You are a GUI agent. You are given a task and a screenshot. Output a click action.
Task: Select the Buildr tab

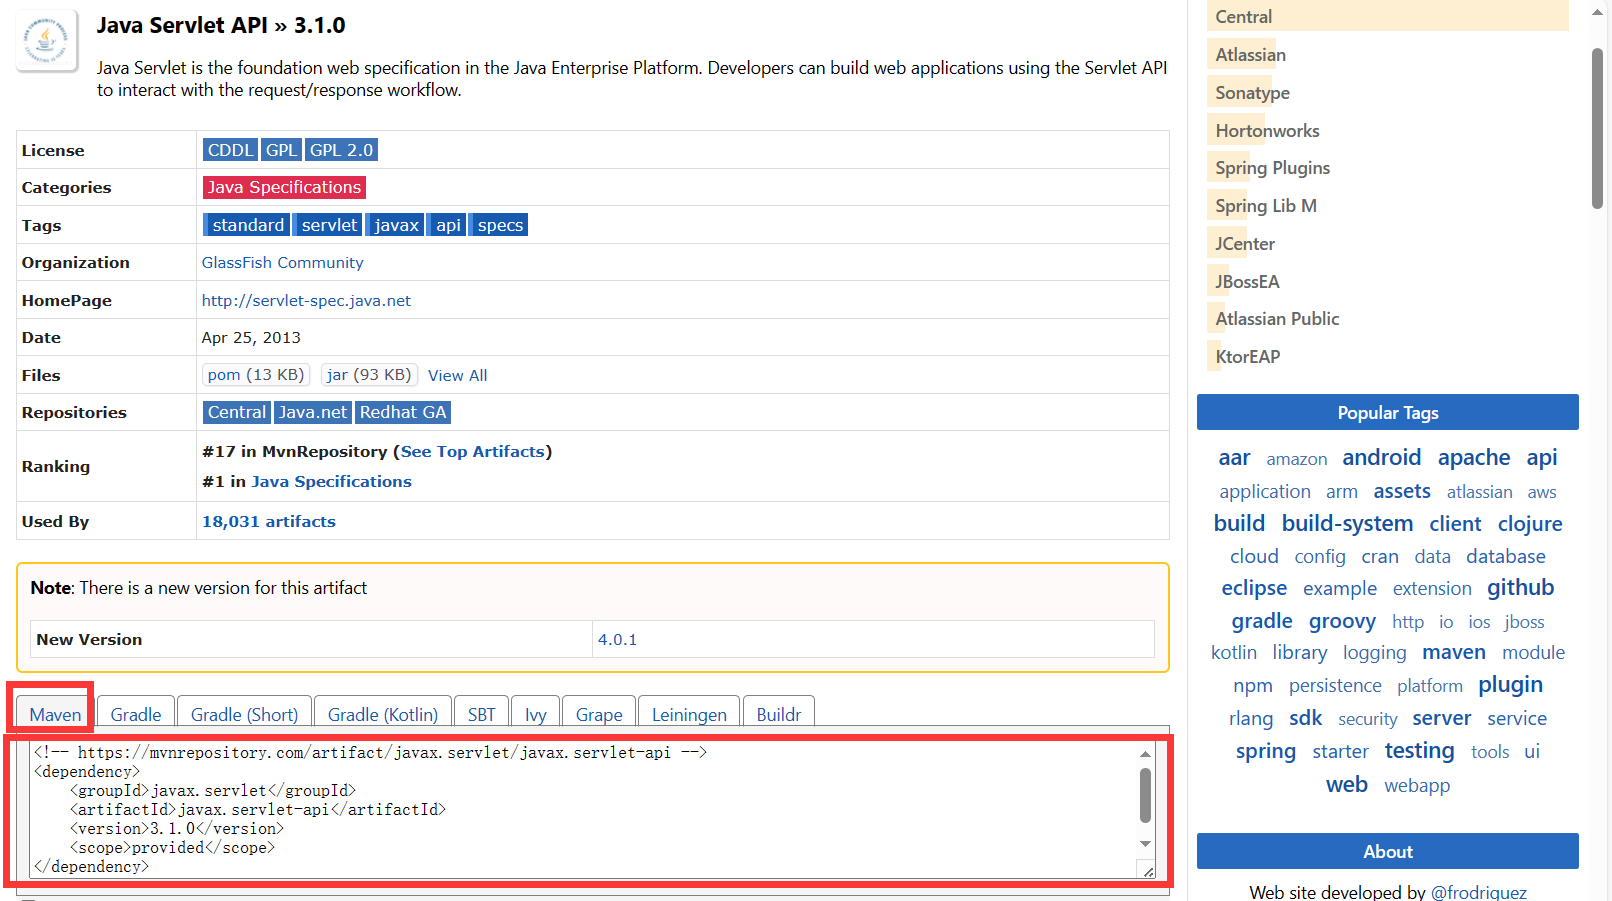(x=779, y=714)
